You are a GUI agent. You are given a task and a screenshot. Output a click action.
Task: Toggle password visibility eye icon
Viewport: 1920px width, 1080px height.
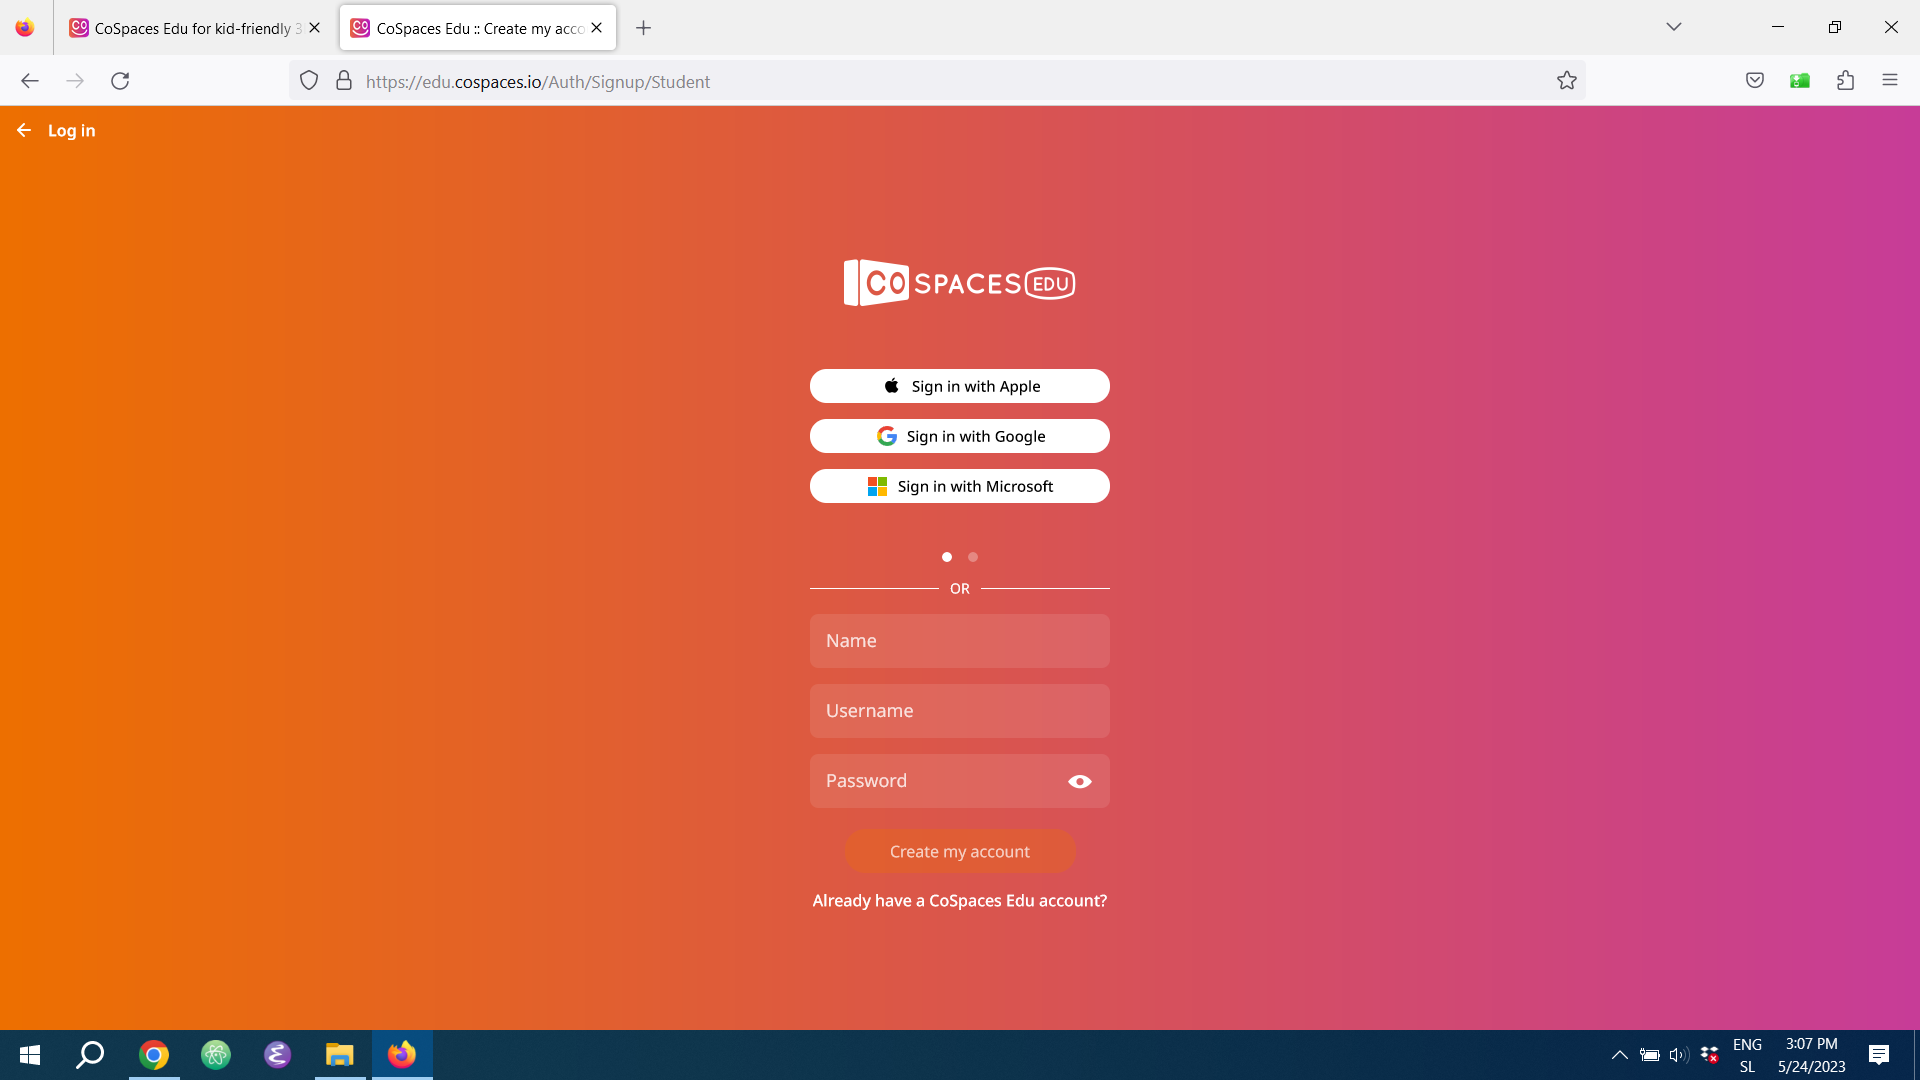coord(1079,781)
